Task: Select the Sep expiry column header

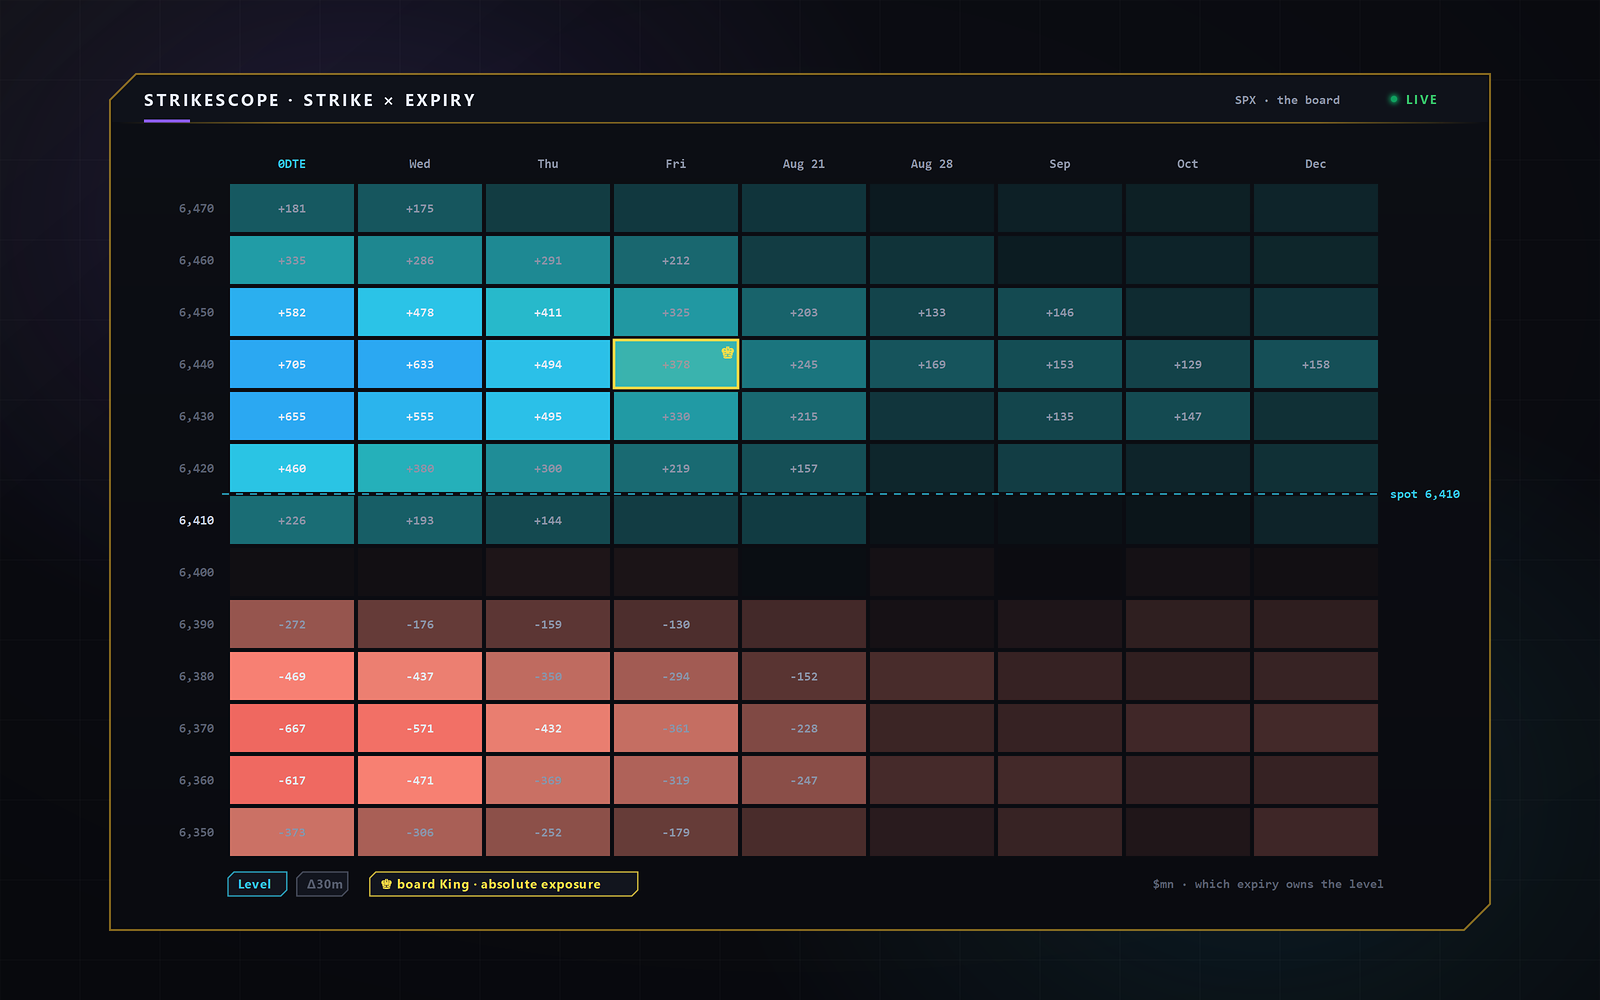Action: (x=1060, y=164)
